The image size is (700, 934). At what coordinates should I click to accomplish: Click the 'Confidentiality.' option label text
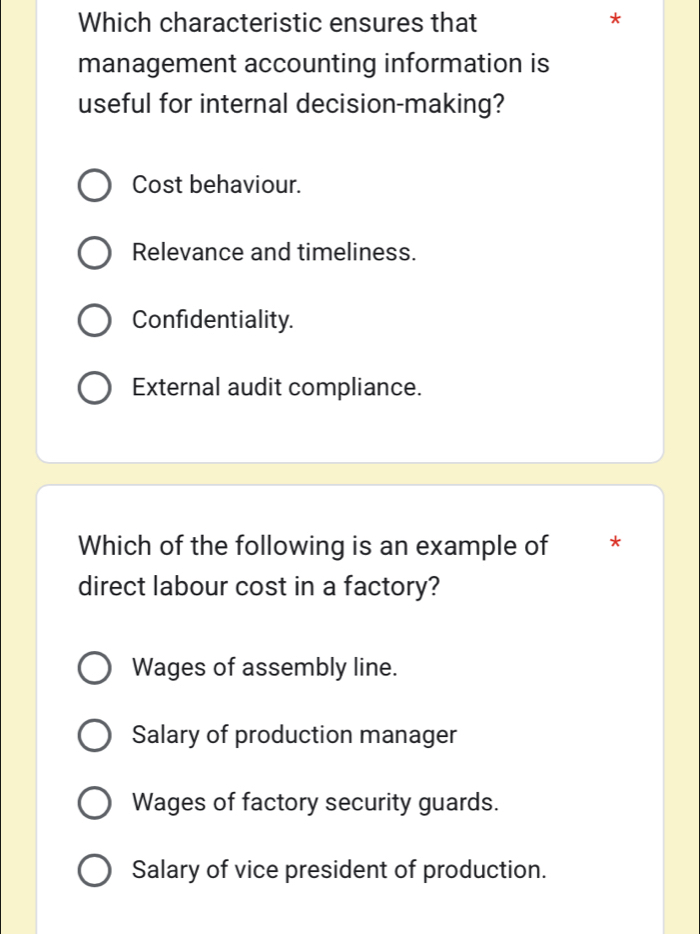click(213, 320)
